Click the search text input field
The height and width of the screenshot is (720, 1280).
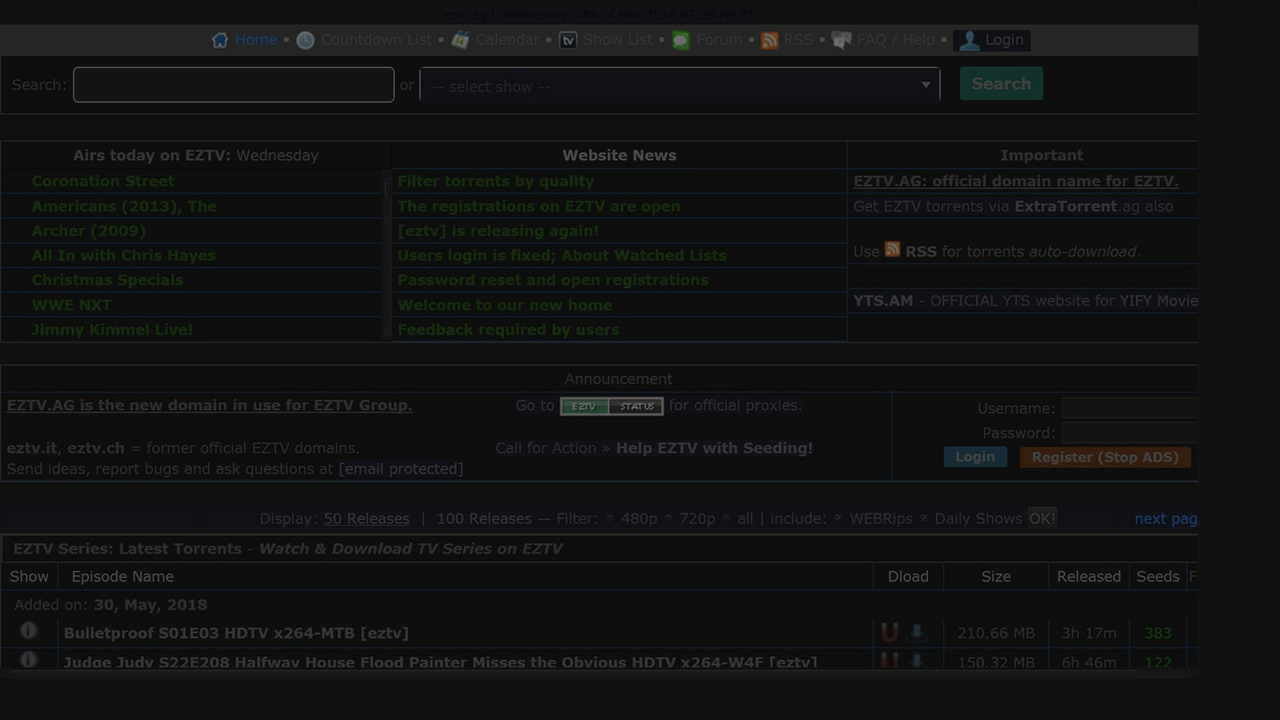234,85
